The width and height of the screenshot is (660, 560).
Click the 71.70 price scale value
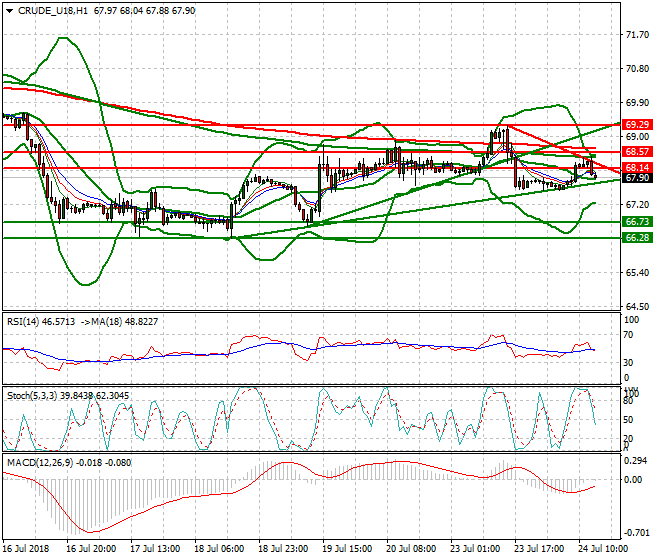click(637, 35)
